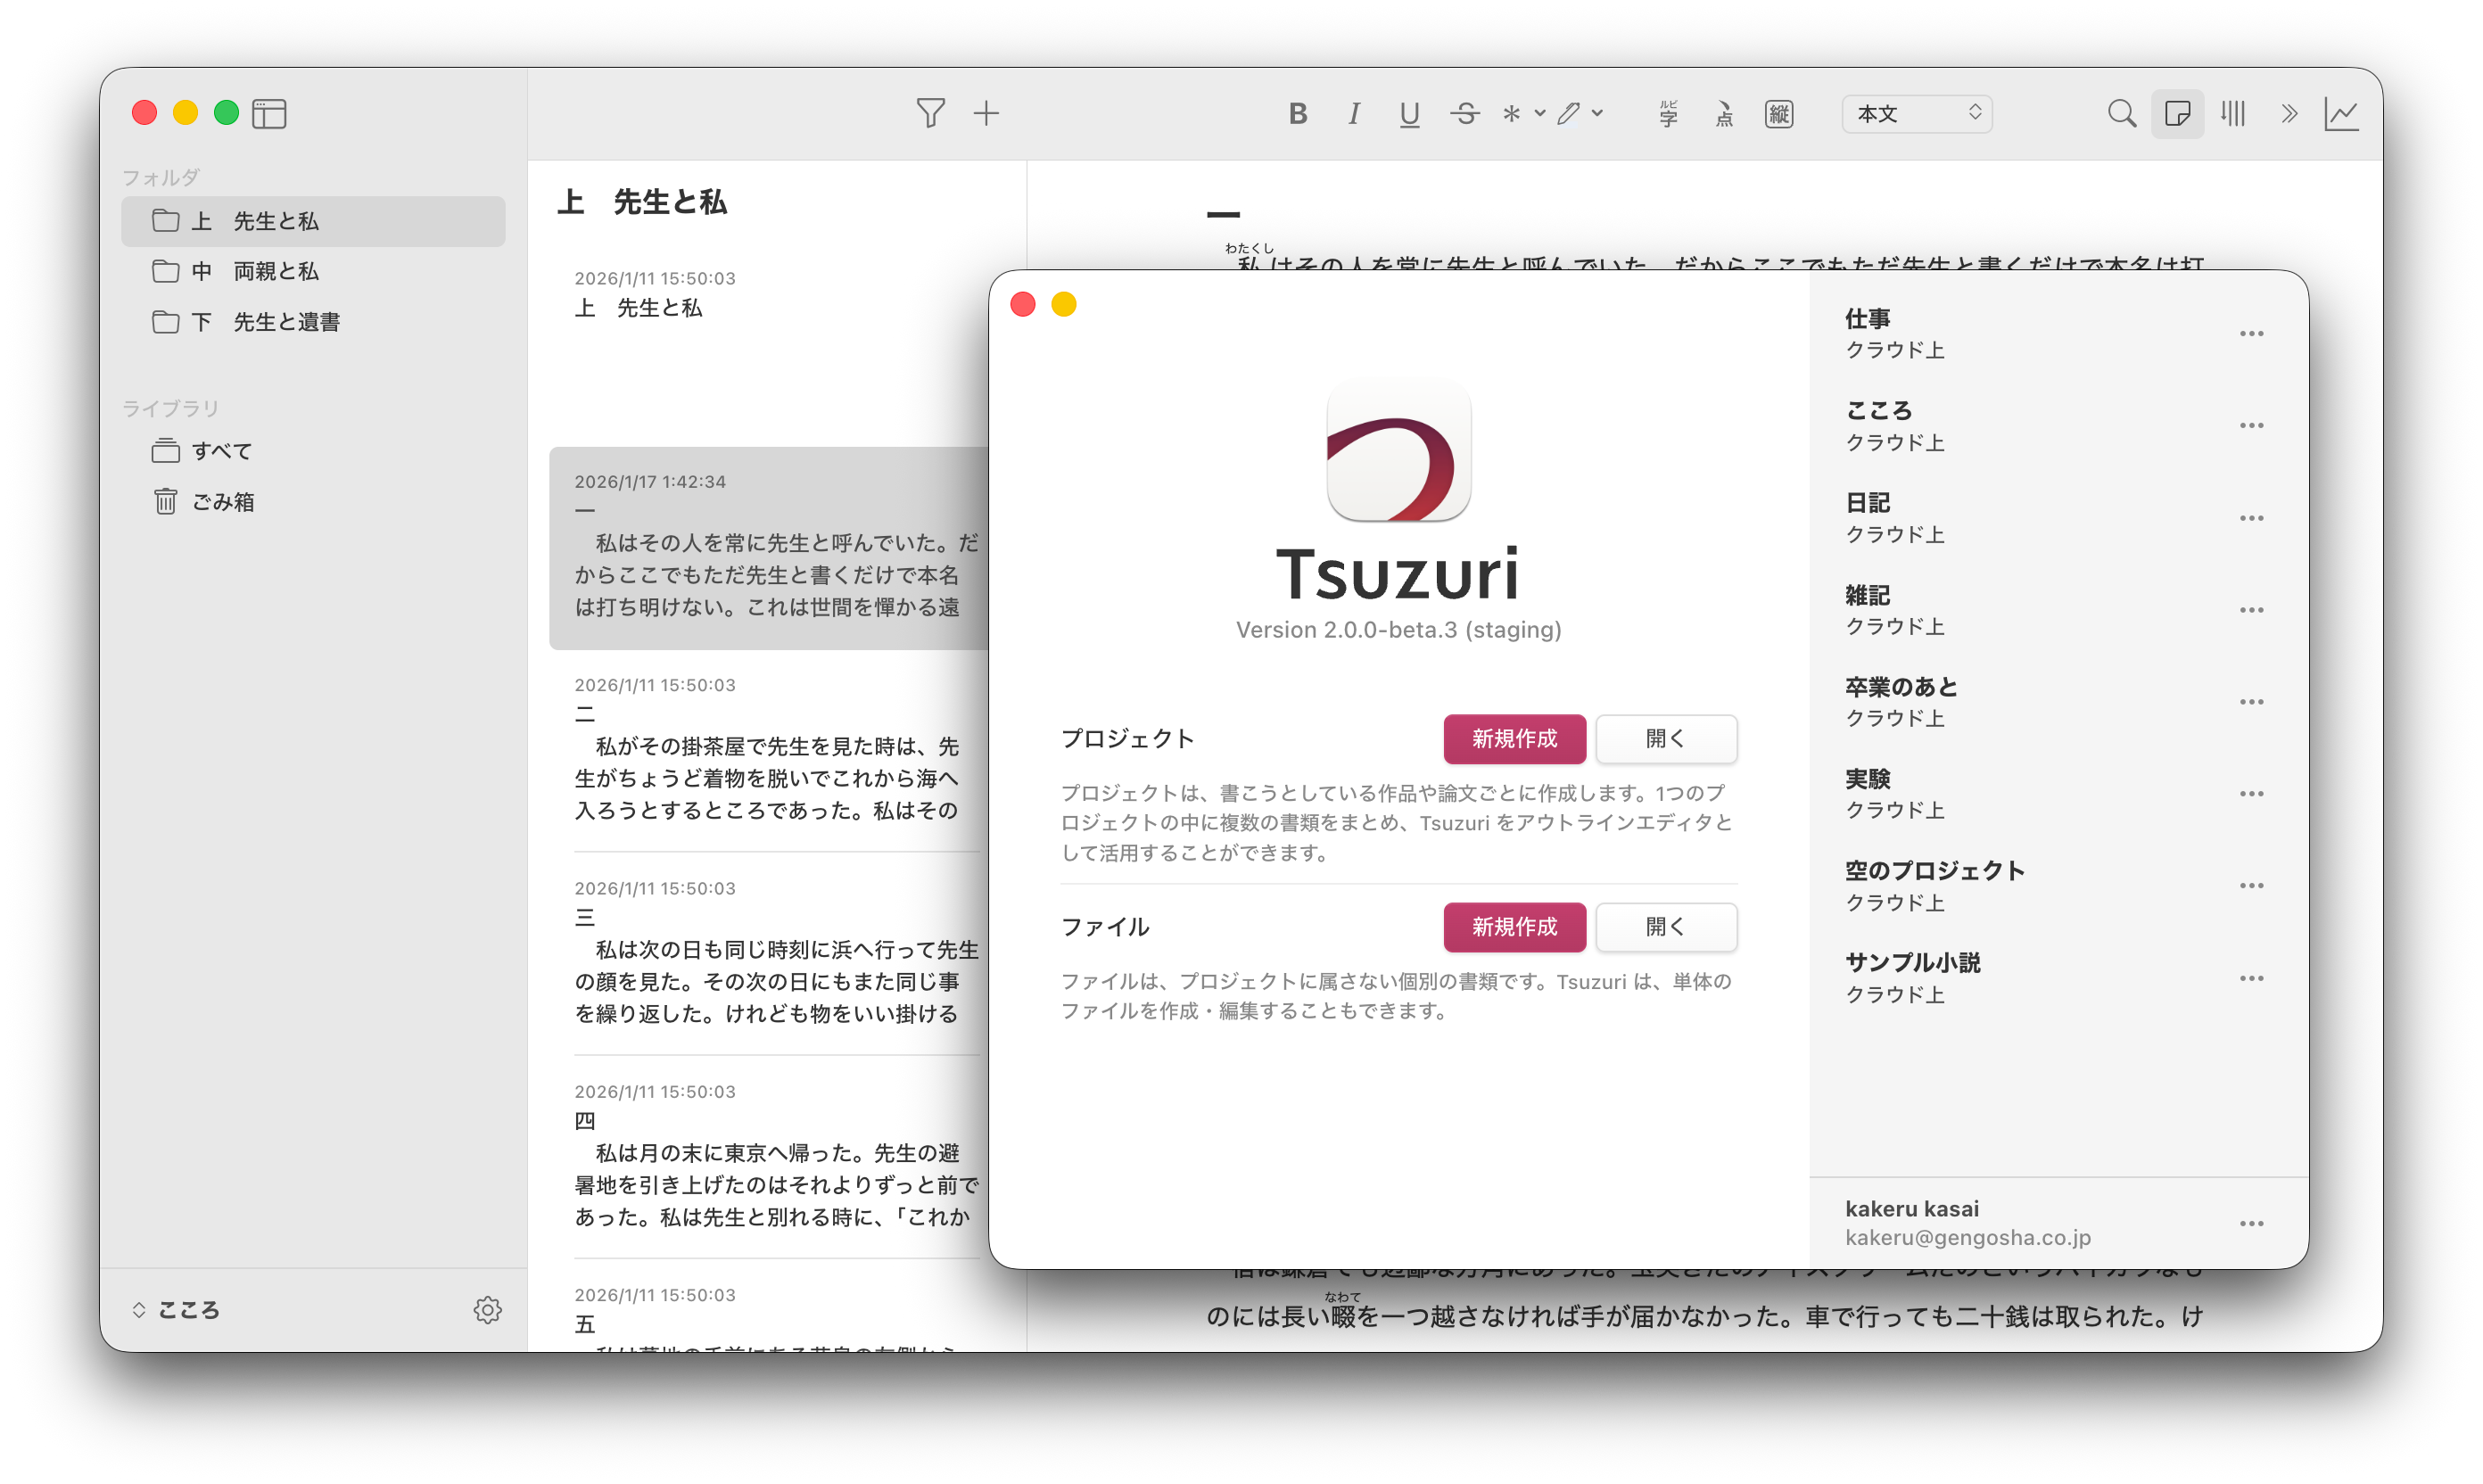Open the document search icon
Screen dimensions: 2483x1484
2120,113
